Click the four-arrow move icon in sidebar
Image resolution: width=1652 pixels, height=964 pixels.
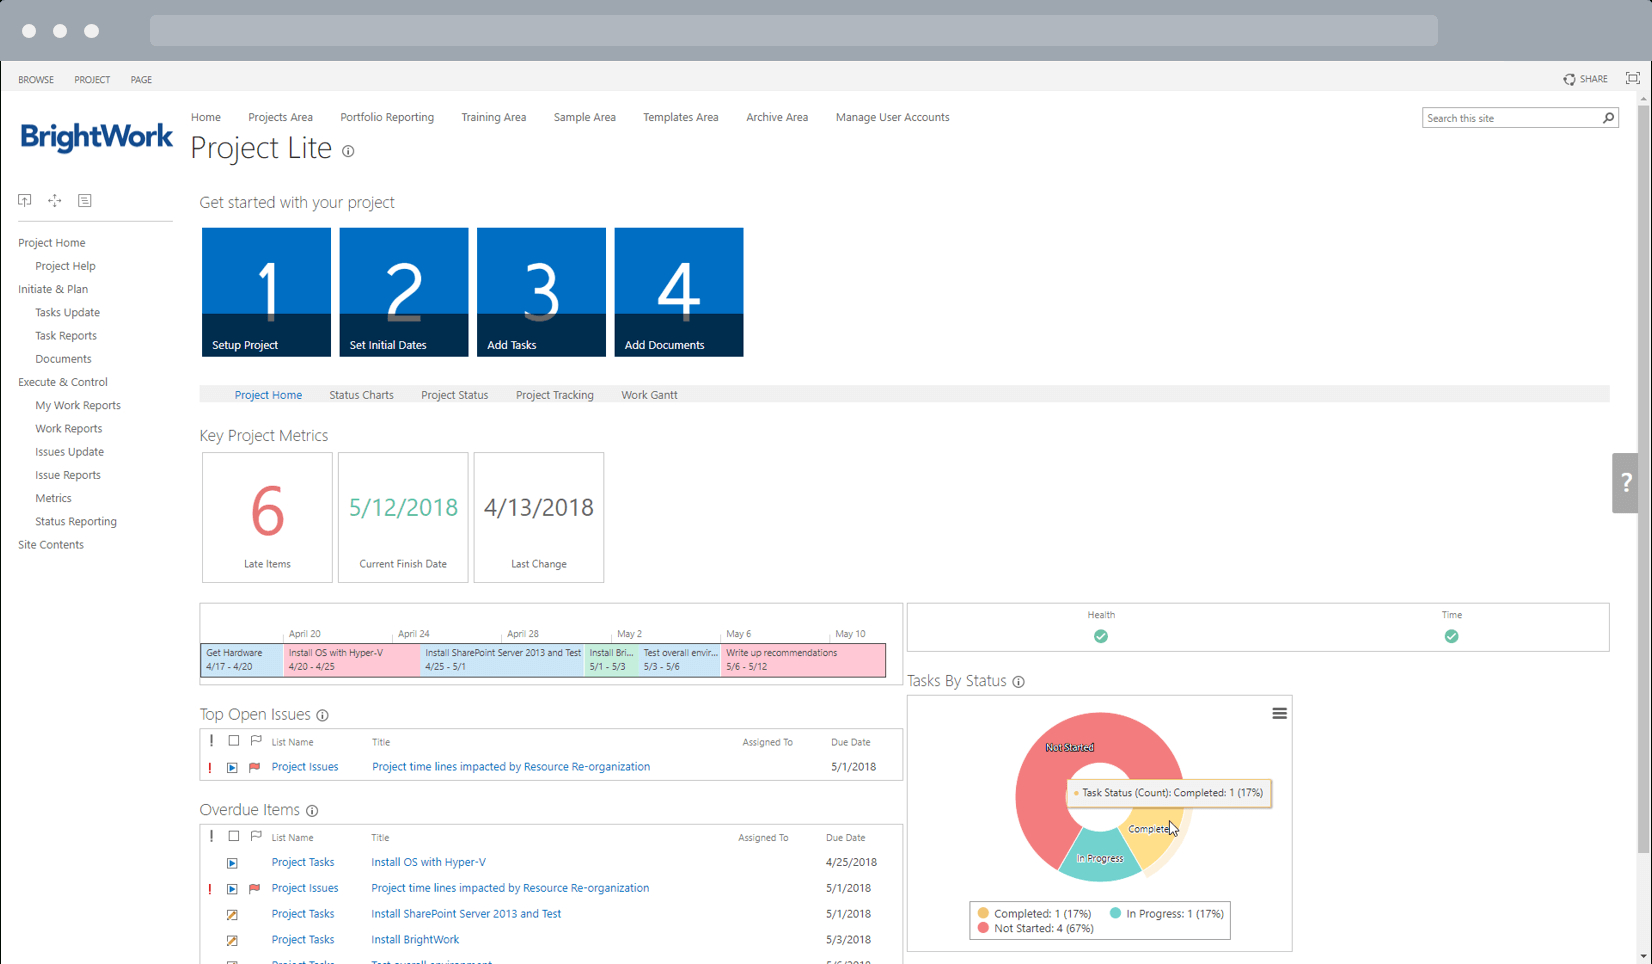[x=55, y=200]
